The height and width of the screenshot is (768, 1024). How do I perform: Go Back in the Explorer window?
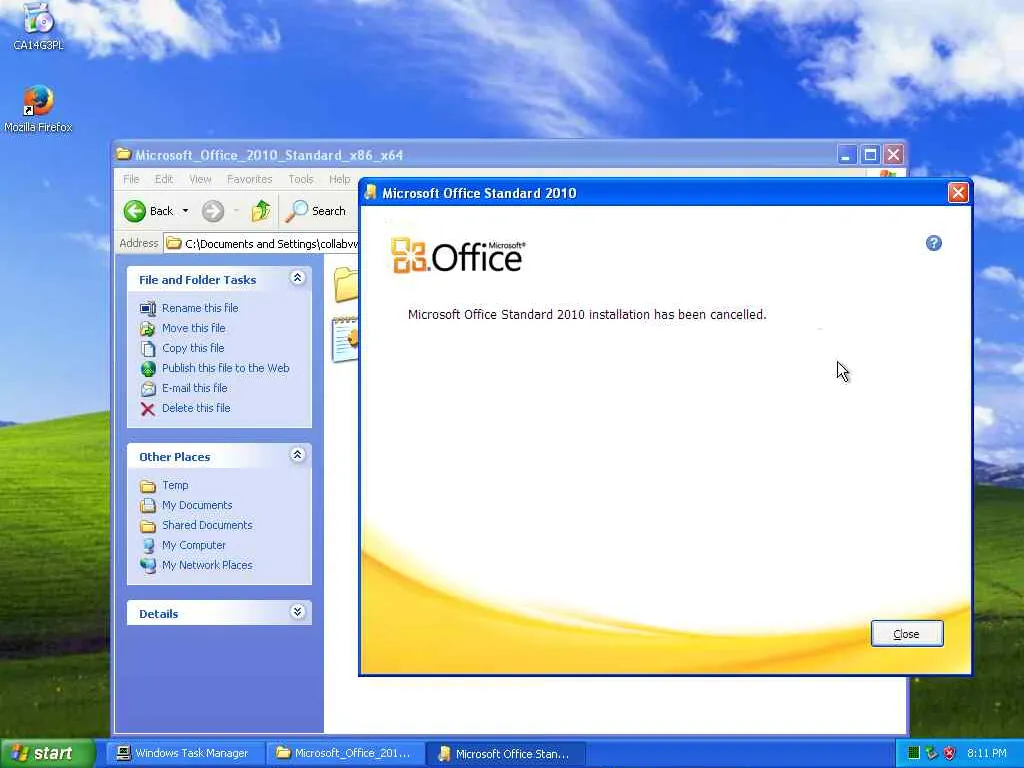click(149, 211)
